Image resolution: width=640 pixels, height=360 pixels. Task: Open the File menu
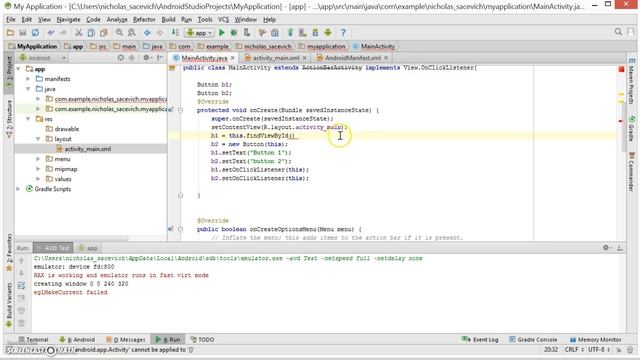click(x=11, y=20)
